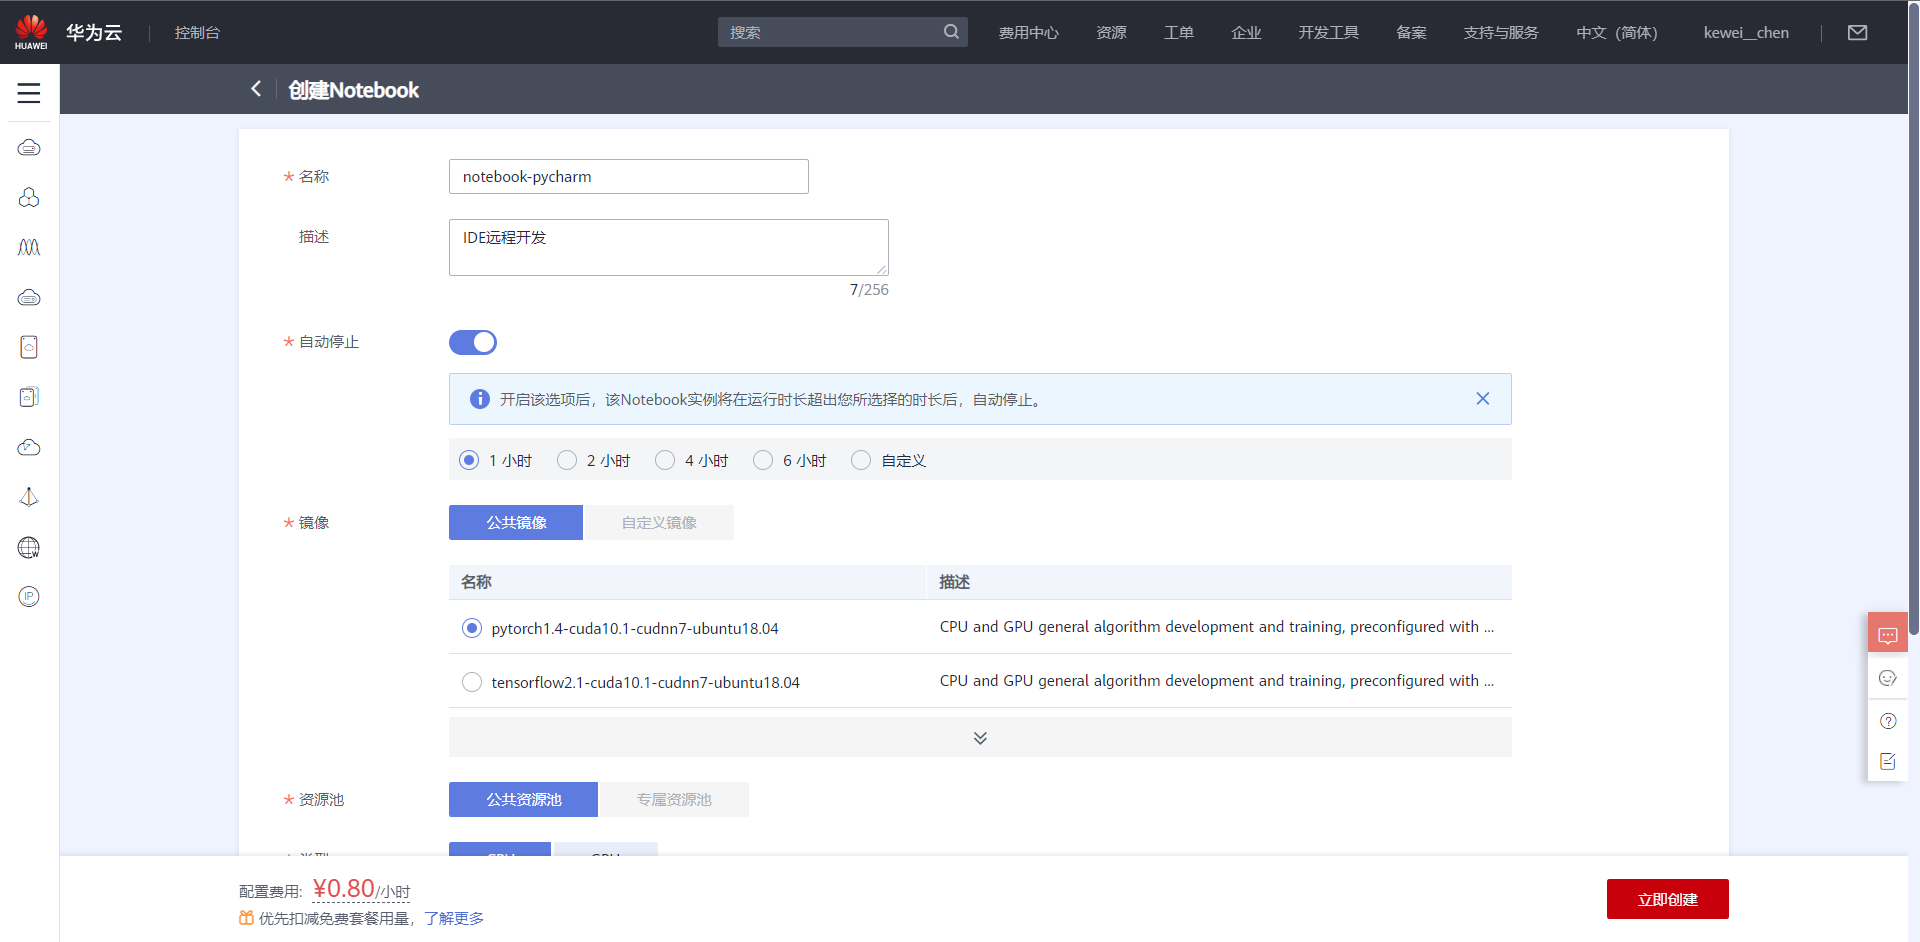Viewport: 1920px width, 942px height.
Task: Click the cloud server disk sidebar icon
Action: (x=29, y=297)
